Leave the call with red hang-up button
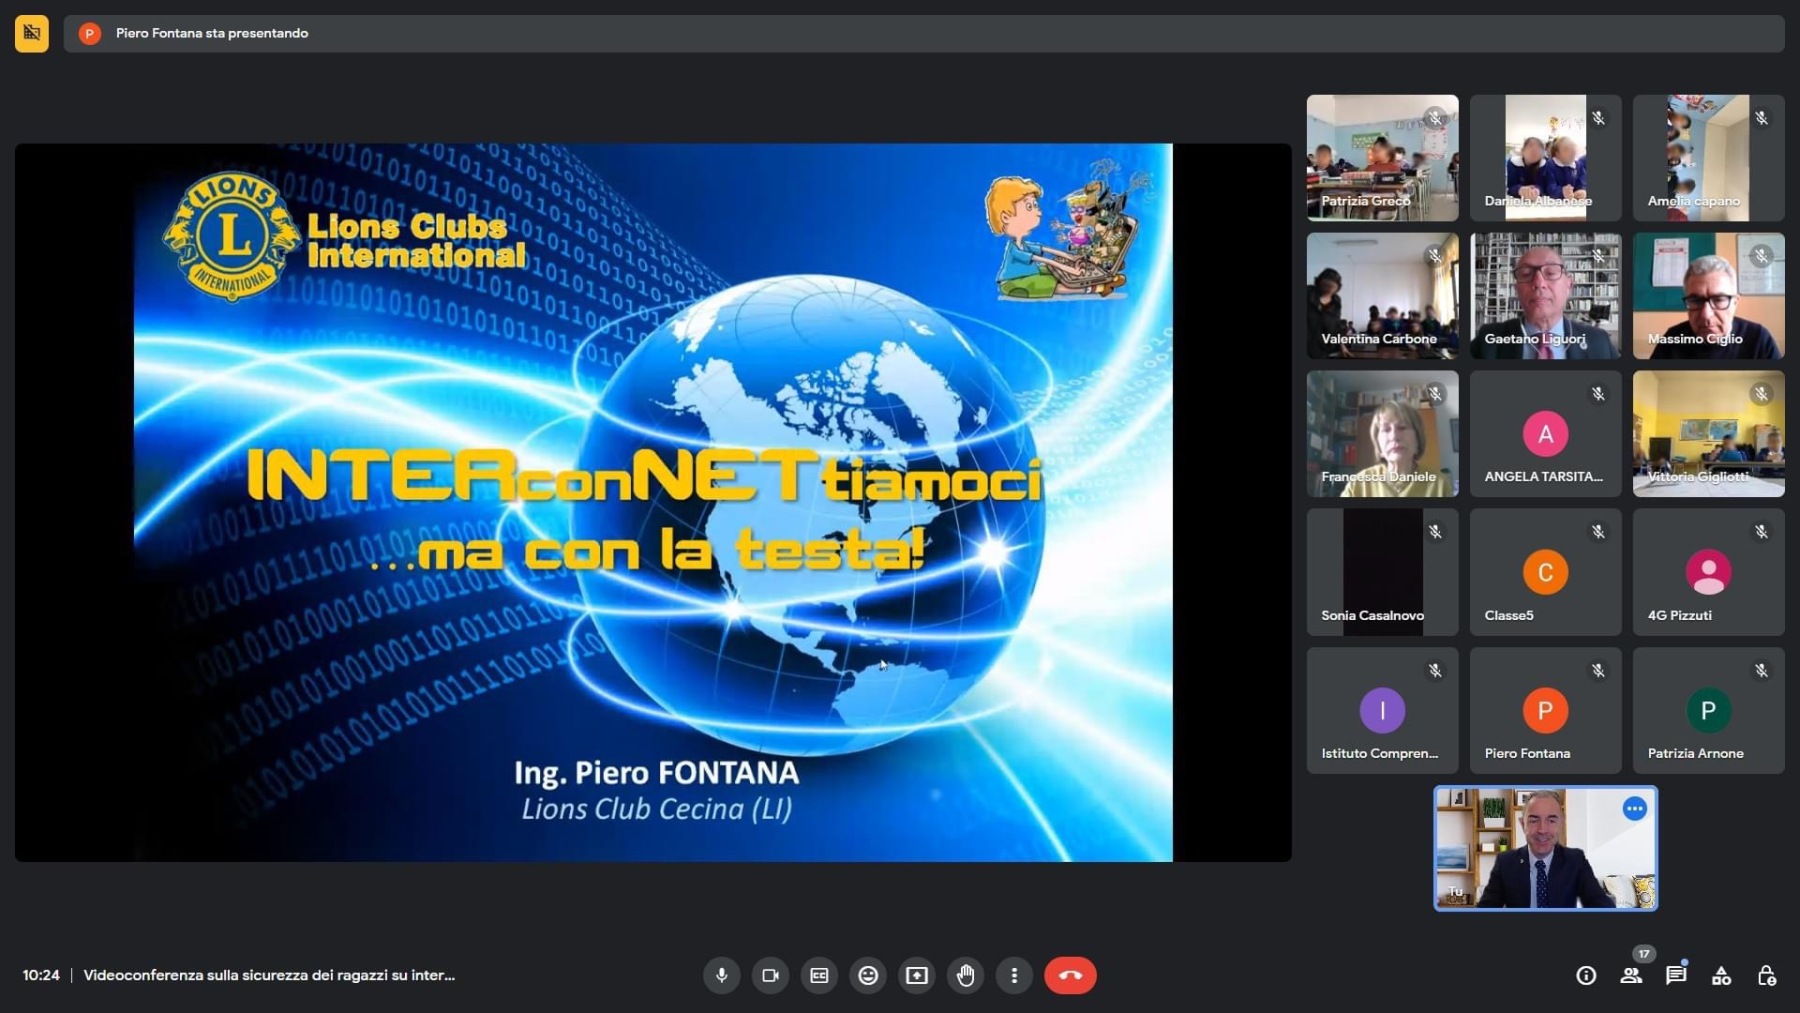Screen dimensions: 1800x1013 (1070, 975)
